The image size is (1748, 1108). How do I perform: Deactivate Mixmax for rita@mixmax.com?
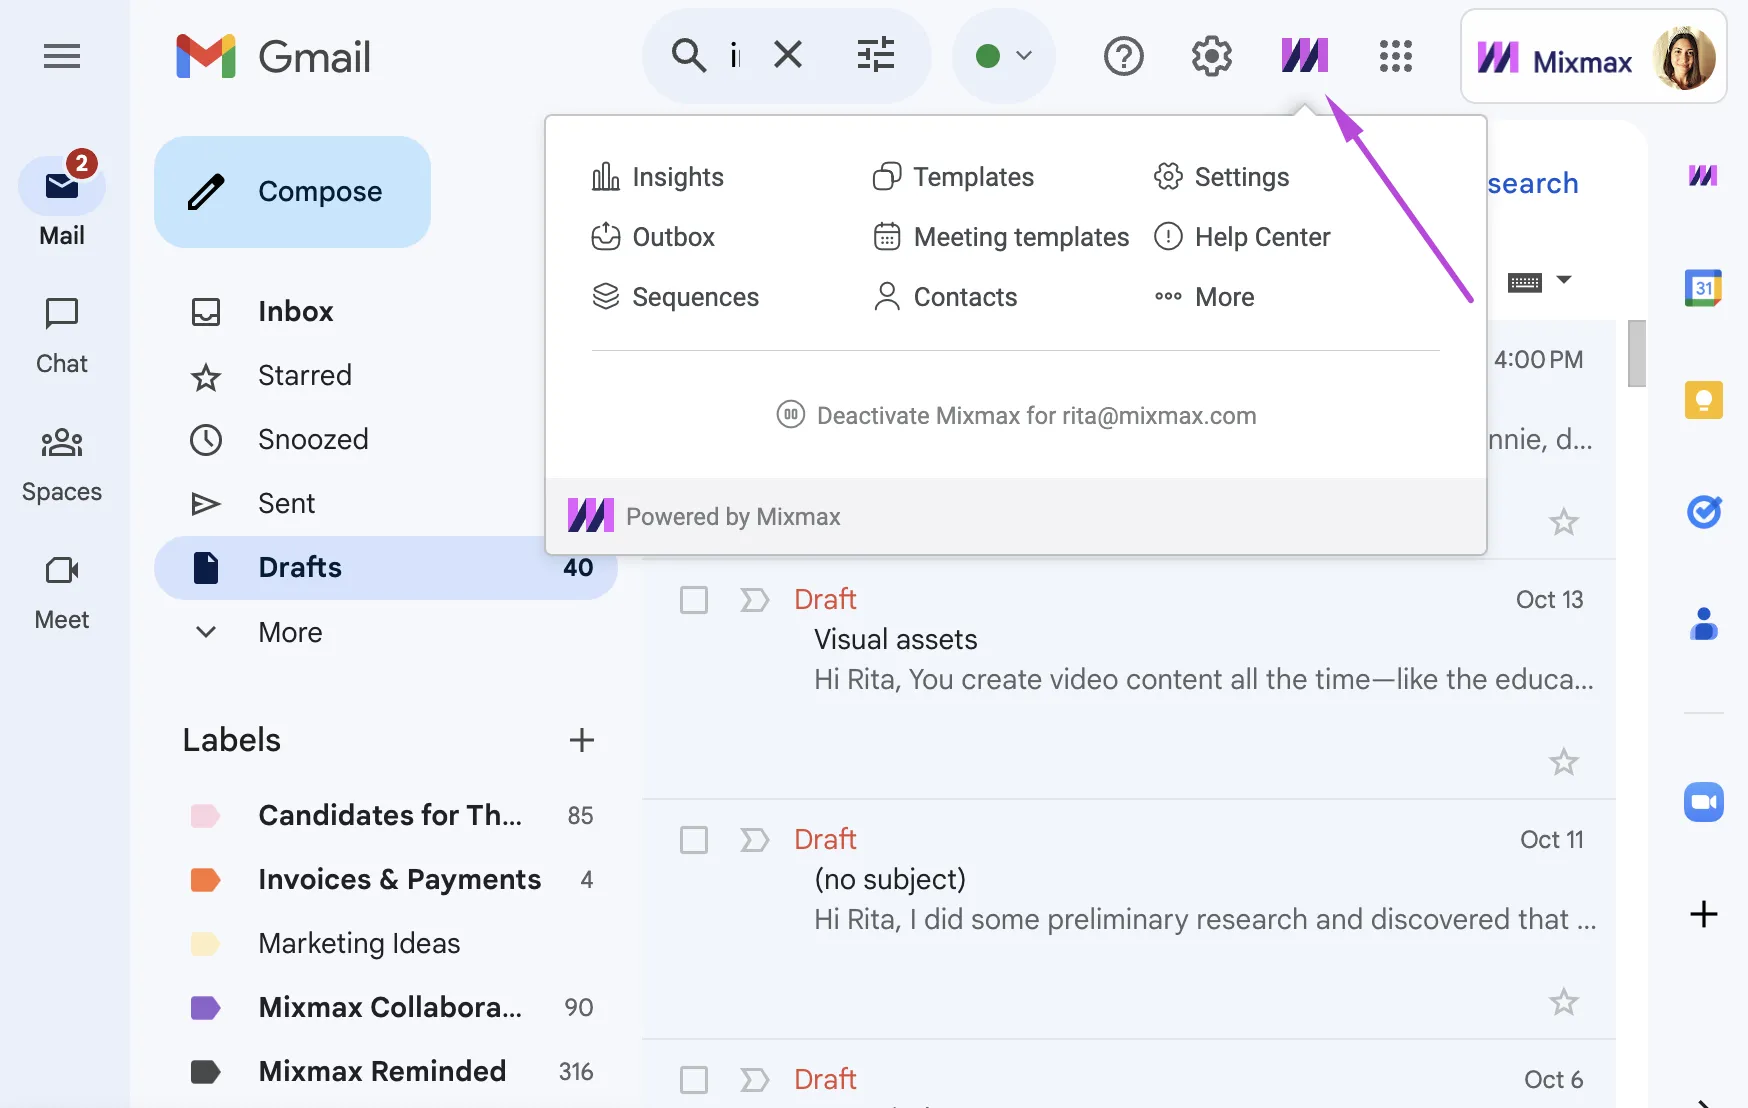click(x=1016, y=415)
